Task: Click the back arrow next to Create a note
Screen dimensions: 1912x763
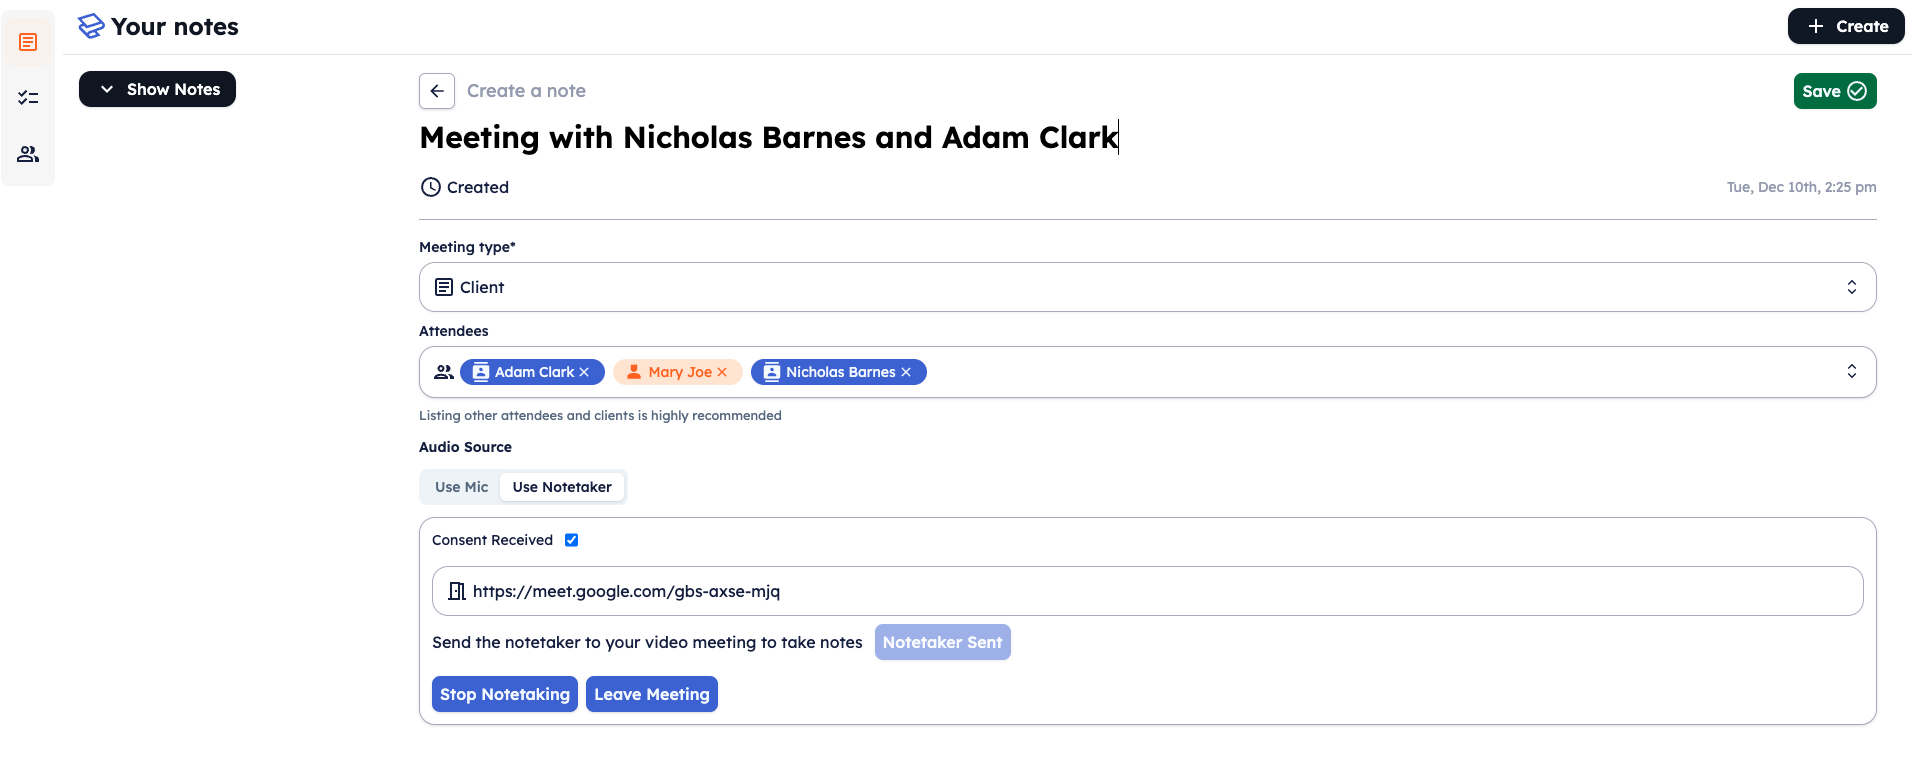Action: (x=437, y=91)
